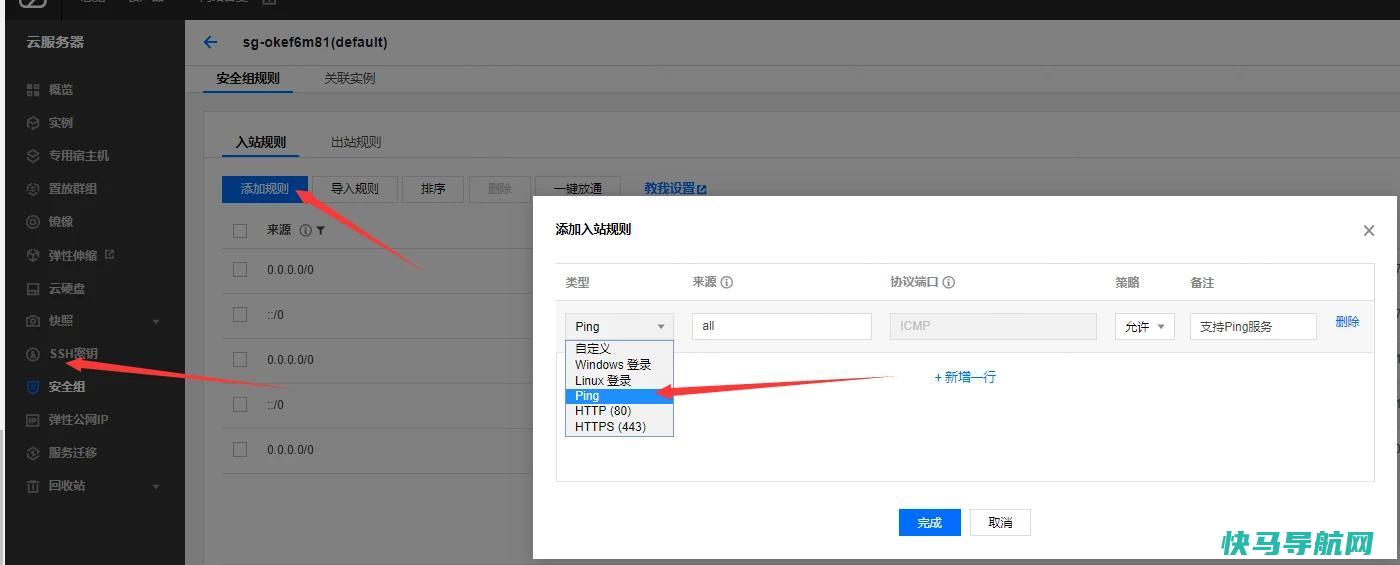
Task: Click the 排序 button
Action: tap(433, 189)
